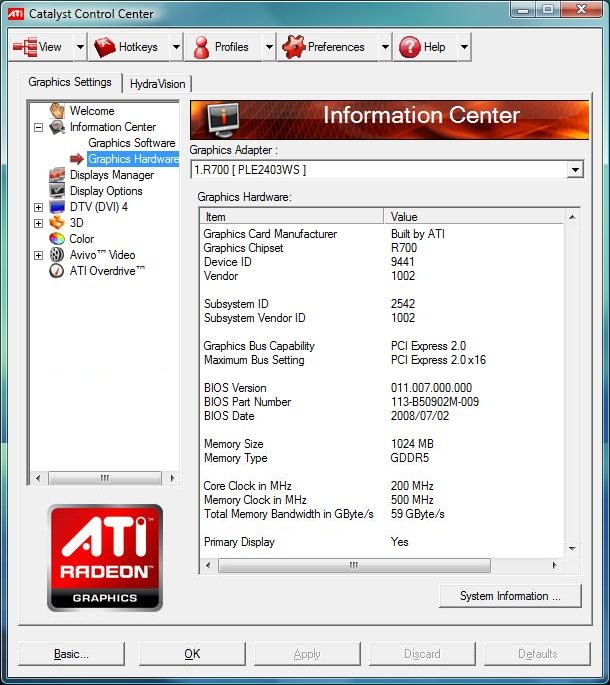
Task: Click the Welcome hand icon
Action: pyautogui.click(x=57, y=111)
